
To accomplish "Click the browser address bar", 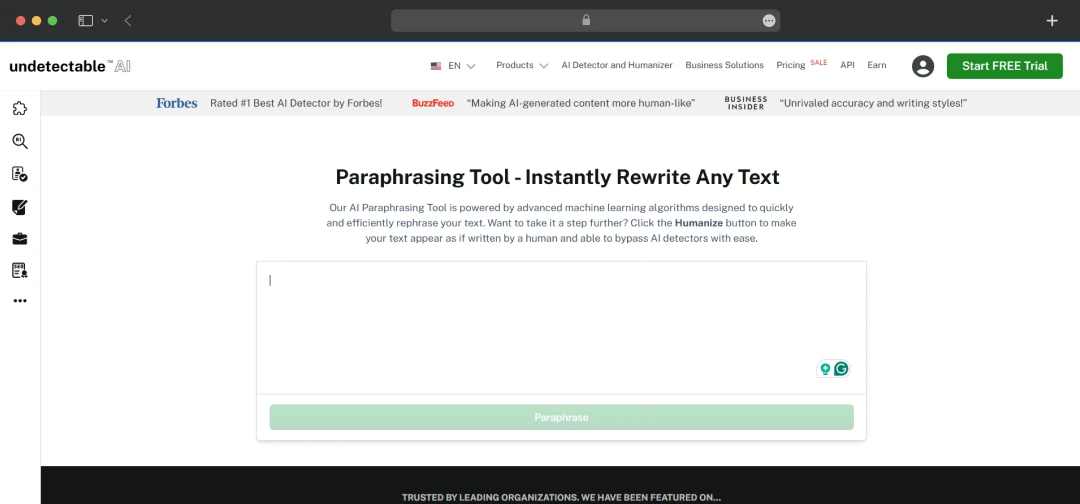I will tap(585, 21).
